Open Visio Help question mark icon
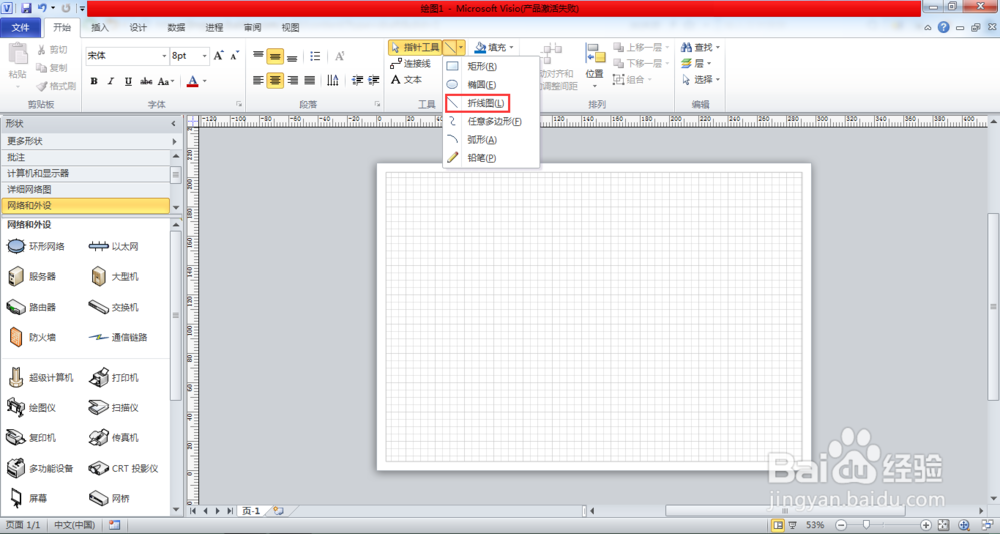The image size is (1000, 534). click(x=943, y=27)
